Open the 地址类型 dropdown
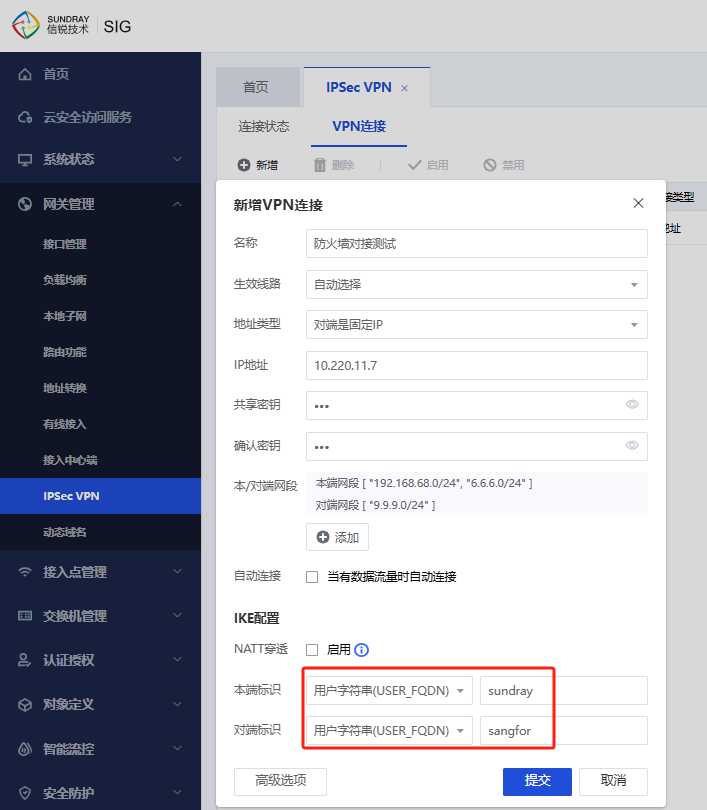Viewport: 707px width, 810px height. tap(477, 324)
